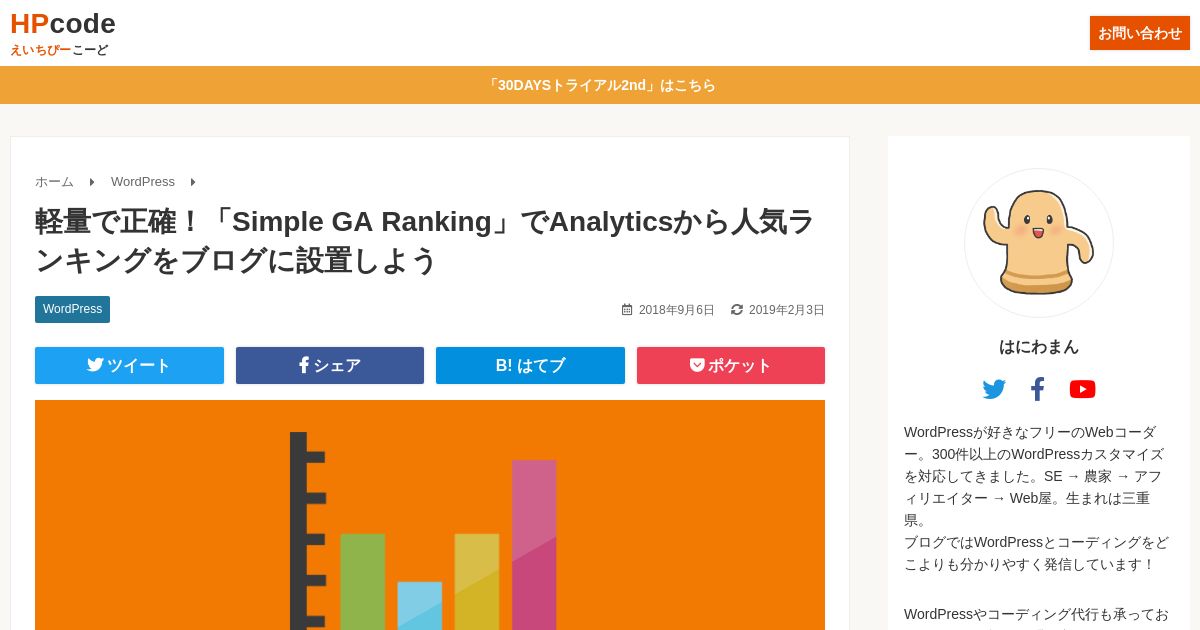
Task: Open the Facebook profile icon in sidebar
Action: [1038, 389]
